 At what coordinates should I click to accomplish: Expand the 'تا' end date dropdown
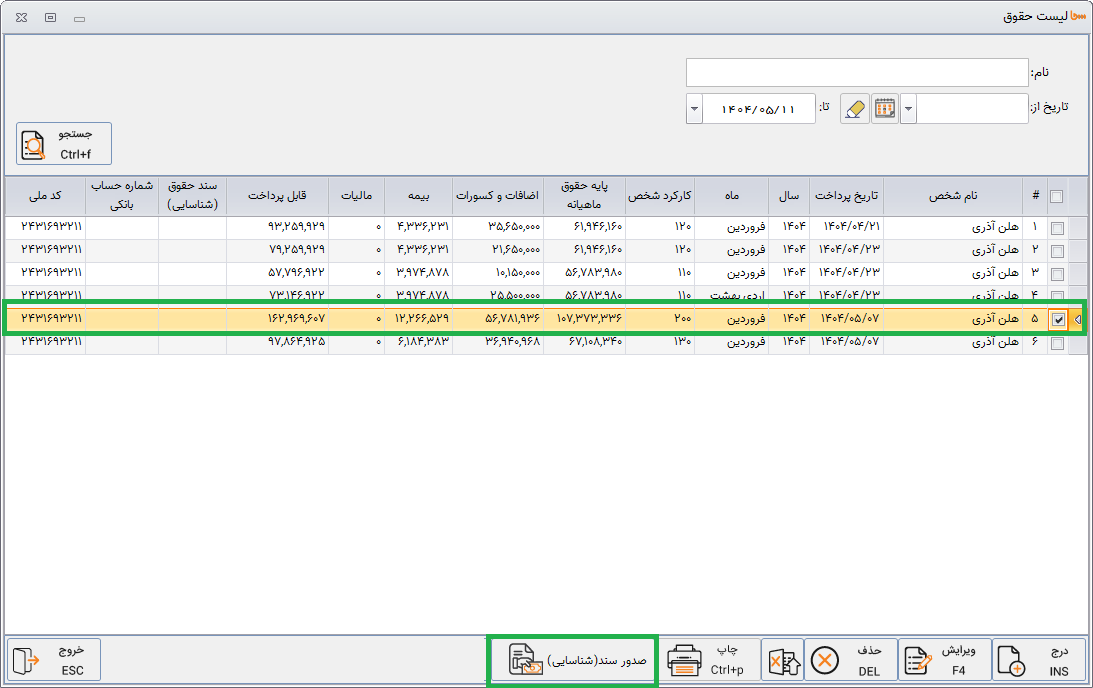[x=694, y=109]
